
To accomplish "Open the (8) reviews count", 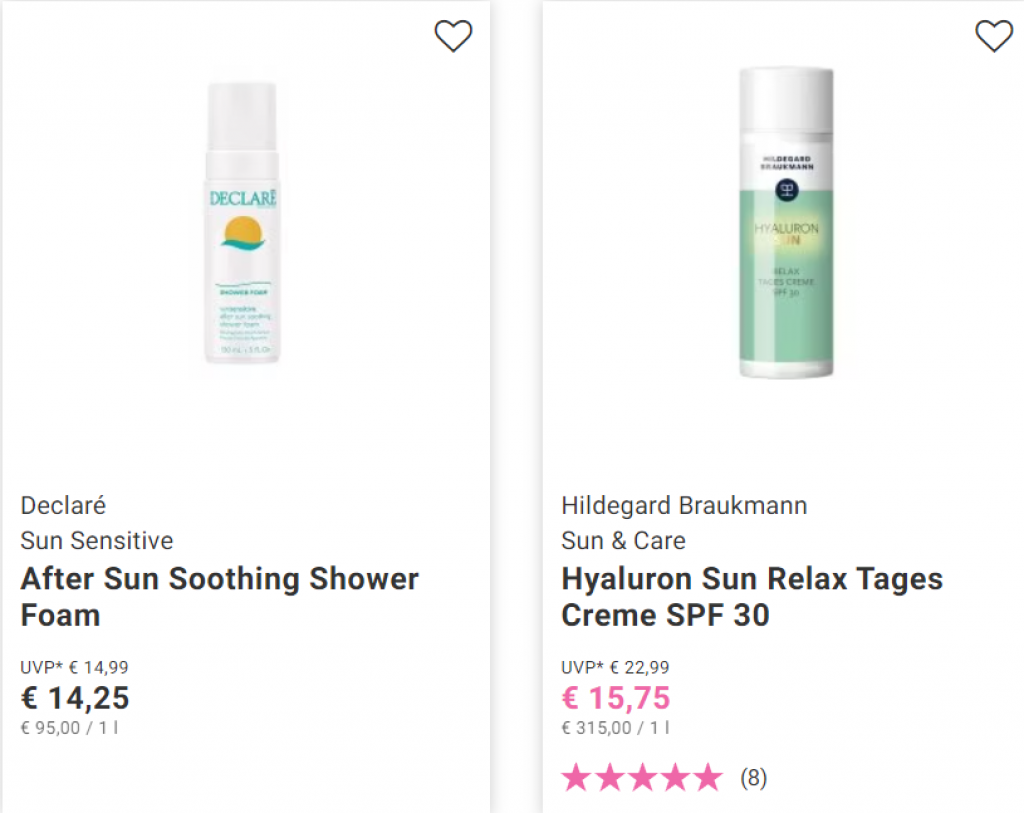I will [753, 778].
